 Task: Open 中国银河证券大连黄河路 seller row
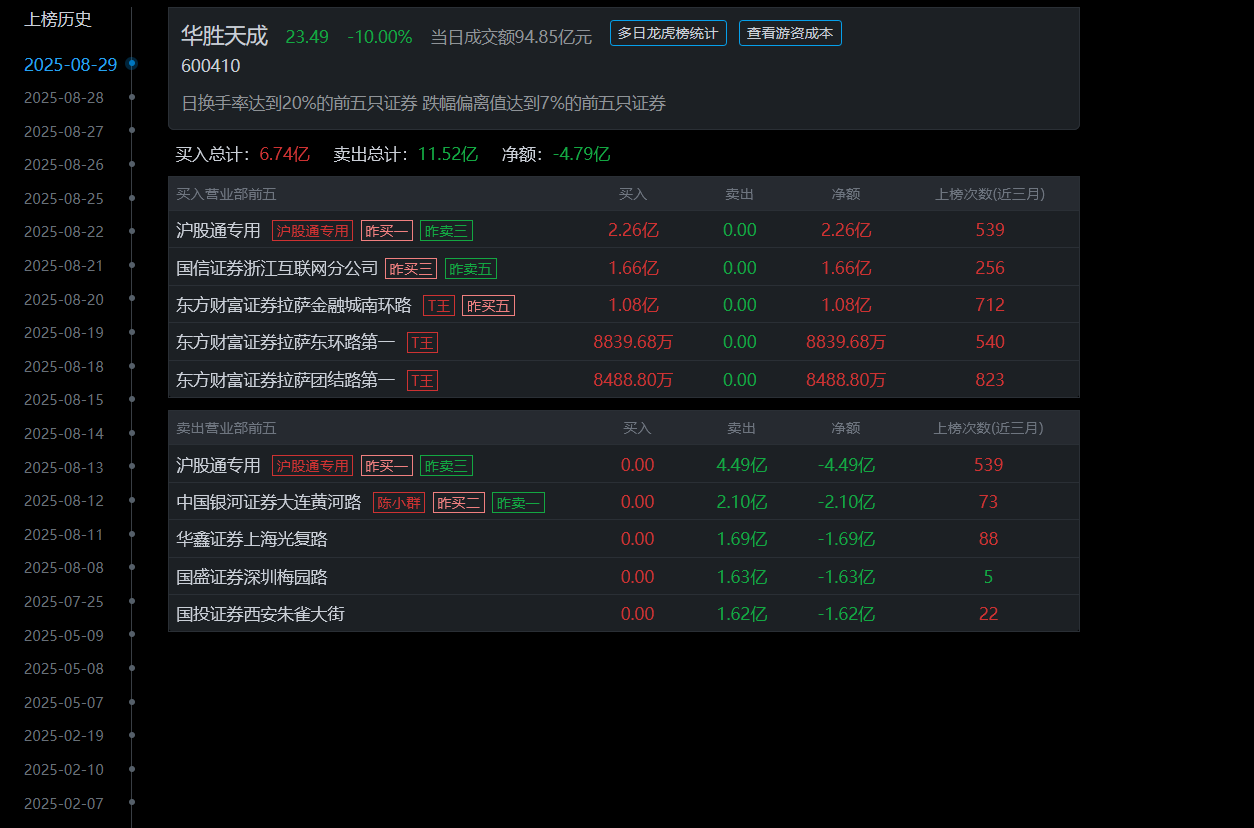624,502
